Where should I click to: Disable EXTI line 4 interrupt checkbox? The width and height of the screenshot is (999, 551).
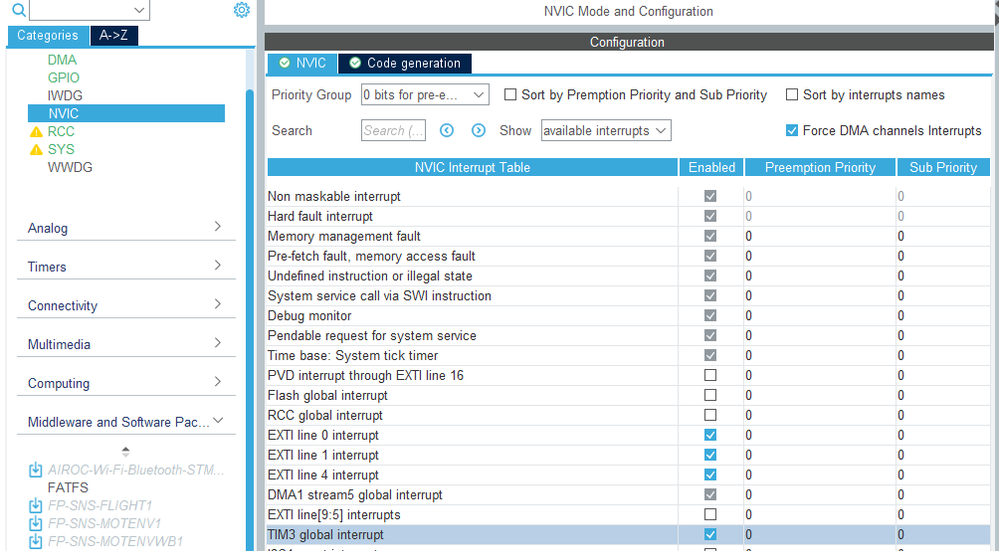click(x=710, y=475)
